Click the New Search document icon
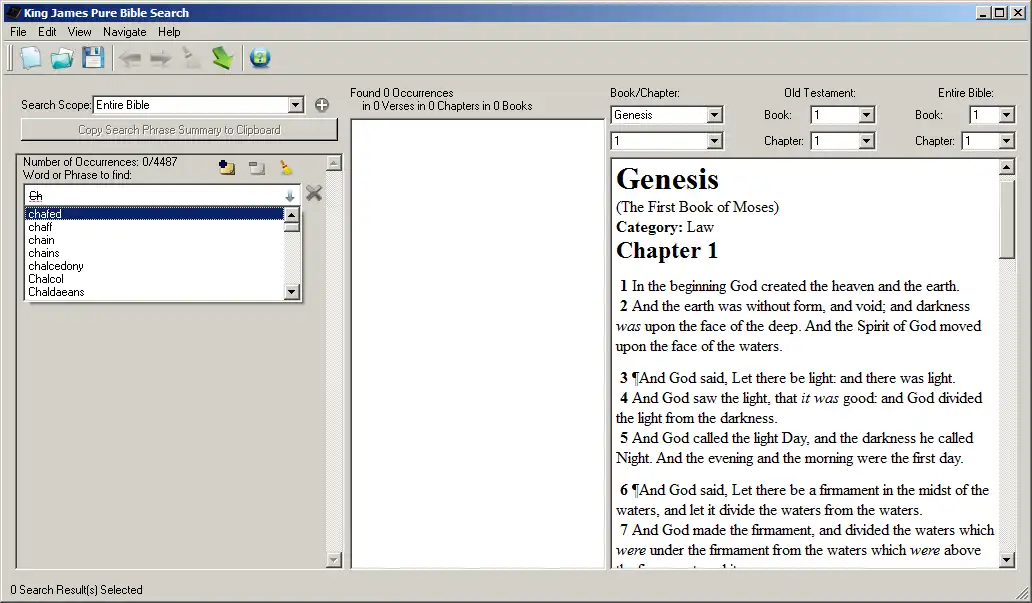 point(30,58)
